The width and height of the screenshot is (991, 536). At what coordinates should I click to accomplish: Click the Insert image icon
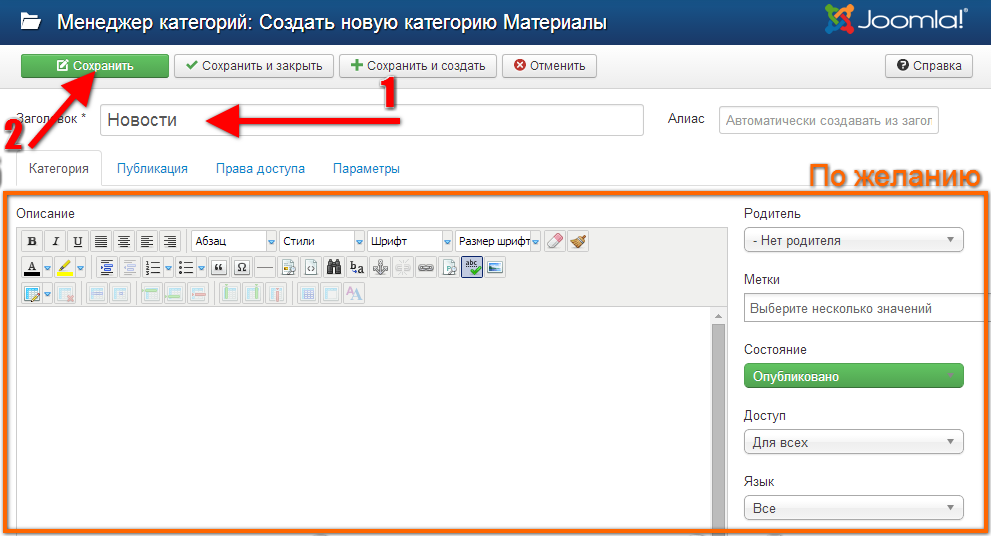tap(495, 267)
